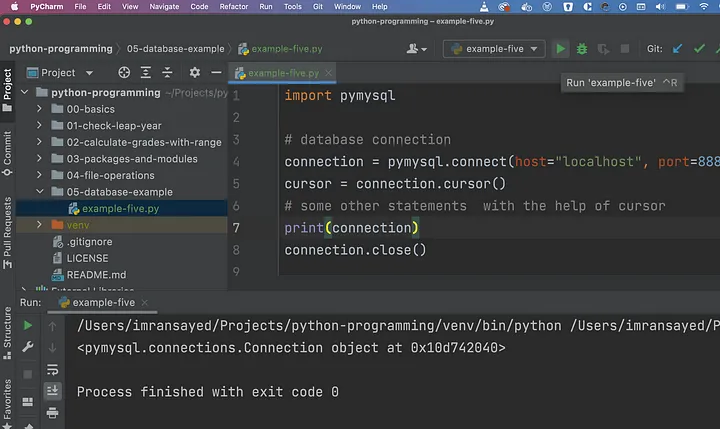This screenshot has width=720, height=429.
Task: Toggle soft-wrap in Run console
Action: click(52, 369)
